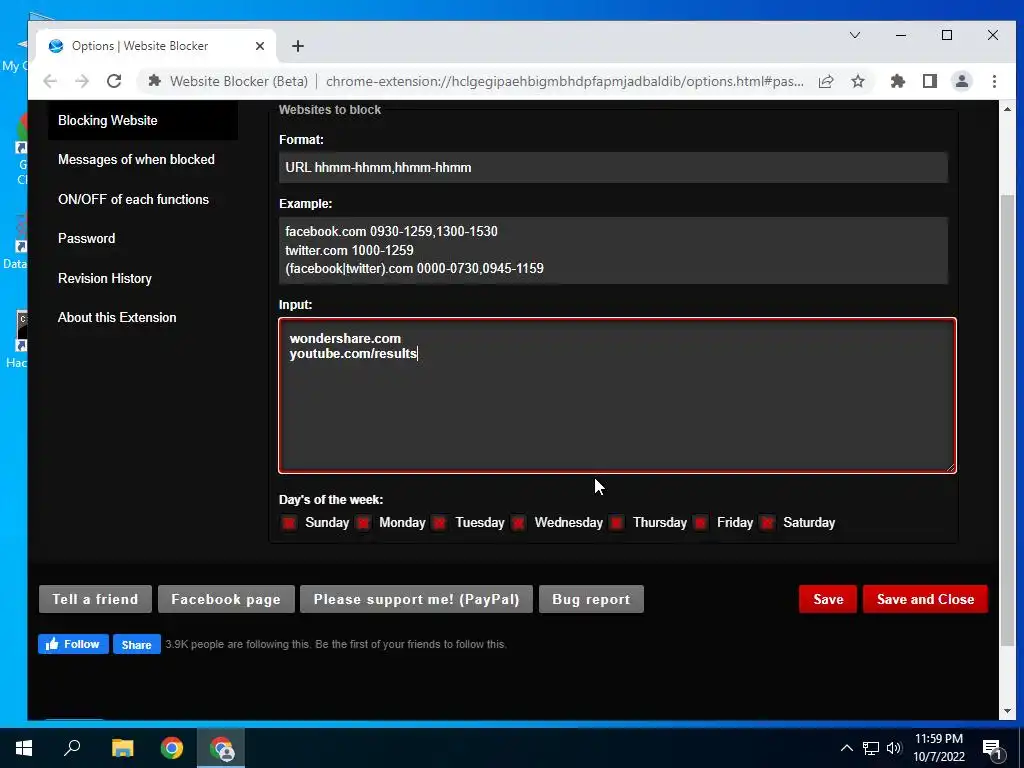Toggle the Thursday checkbox
This screenshot has width=1024, height=768.
616,523
